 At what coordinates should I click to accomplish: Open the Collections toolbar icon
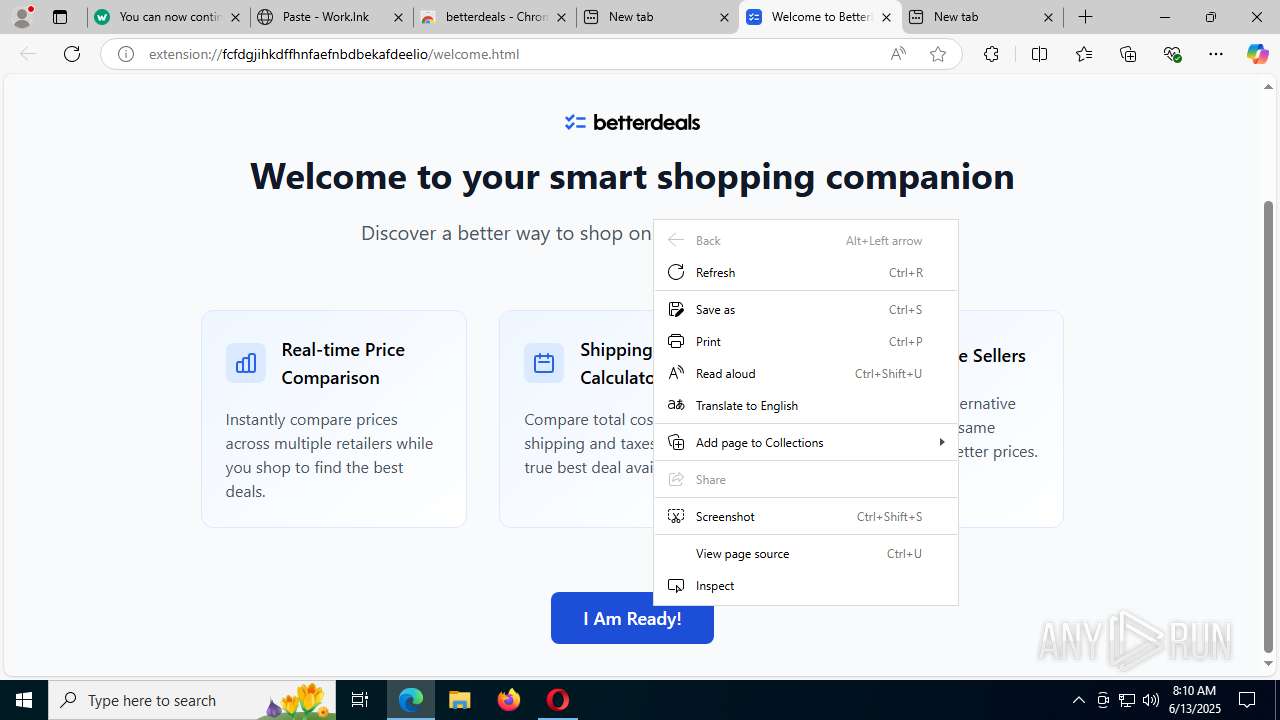point(1128,54)
